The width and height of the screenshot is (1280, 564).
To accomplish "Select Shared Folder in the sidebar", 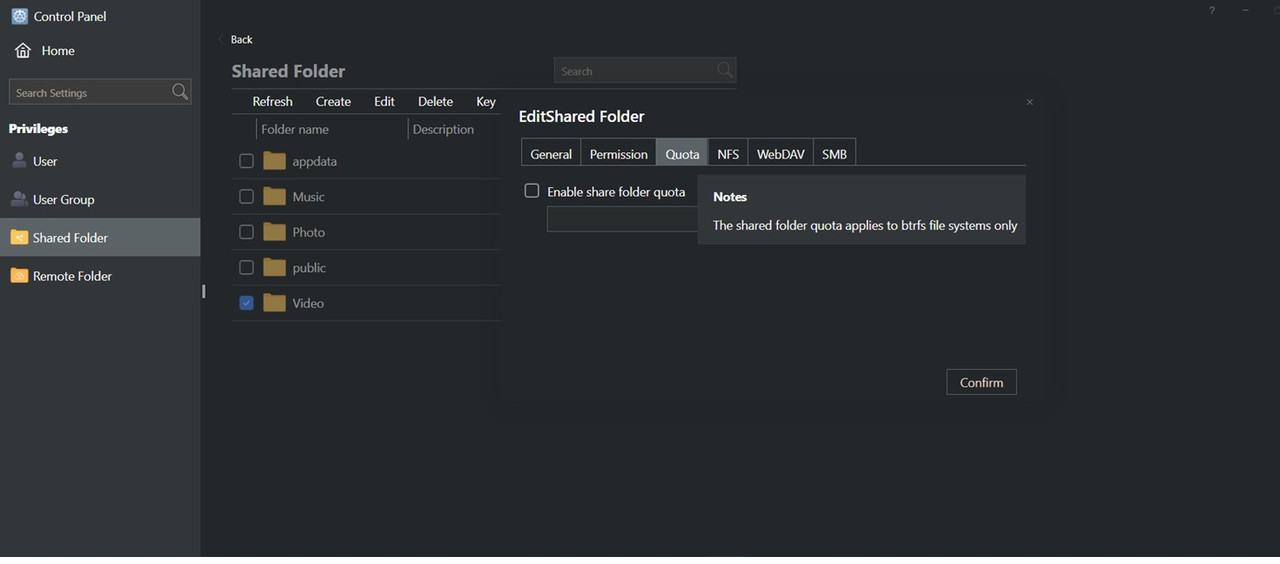I will click(x=100, y=237).
